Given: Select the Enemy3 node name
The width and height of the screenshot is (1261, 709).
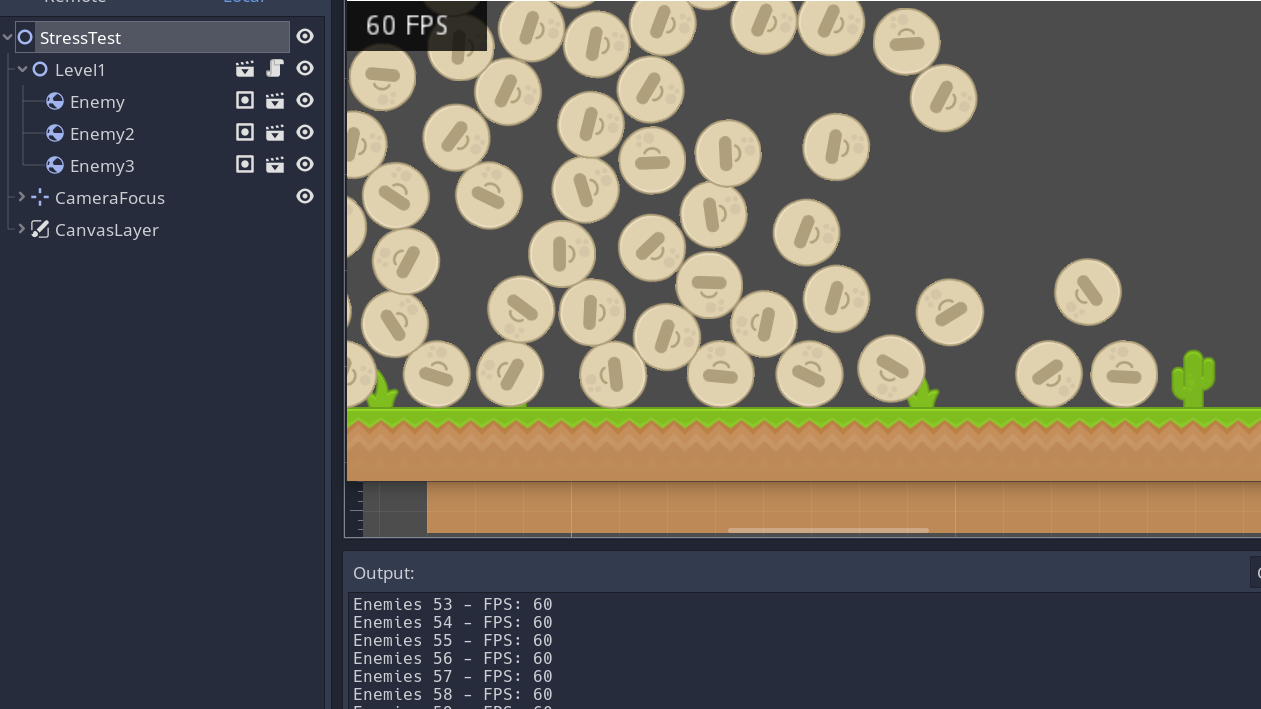Looking at the screenshot, I should 102,166.
